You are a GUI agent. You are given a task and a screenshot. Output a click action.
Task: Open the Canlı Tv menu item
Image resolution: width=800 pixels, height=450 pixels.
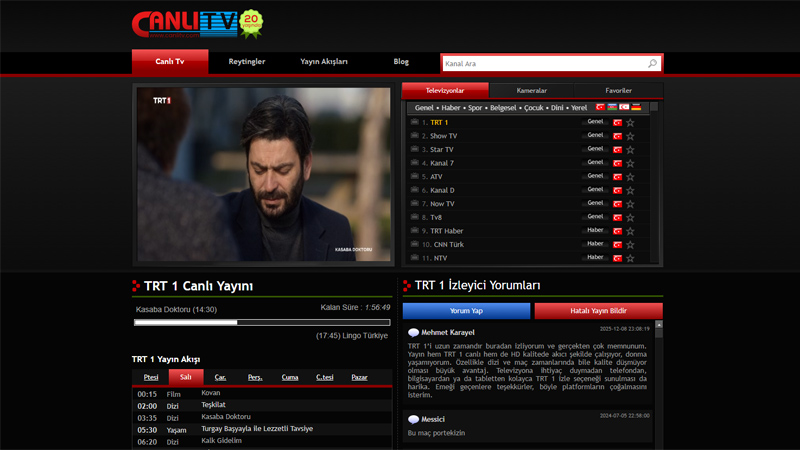point(170,62)
